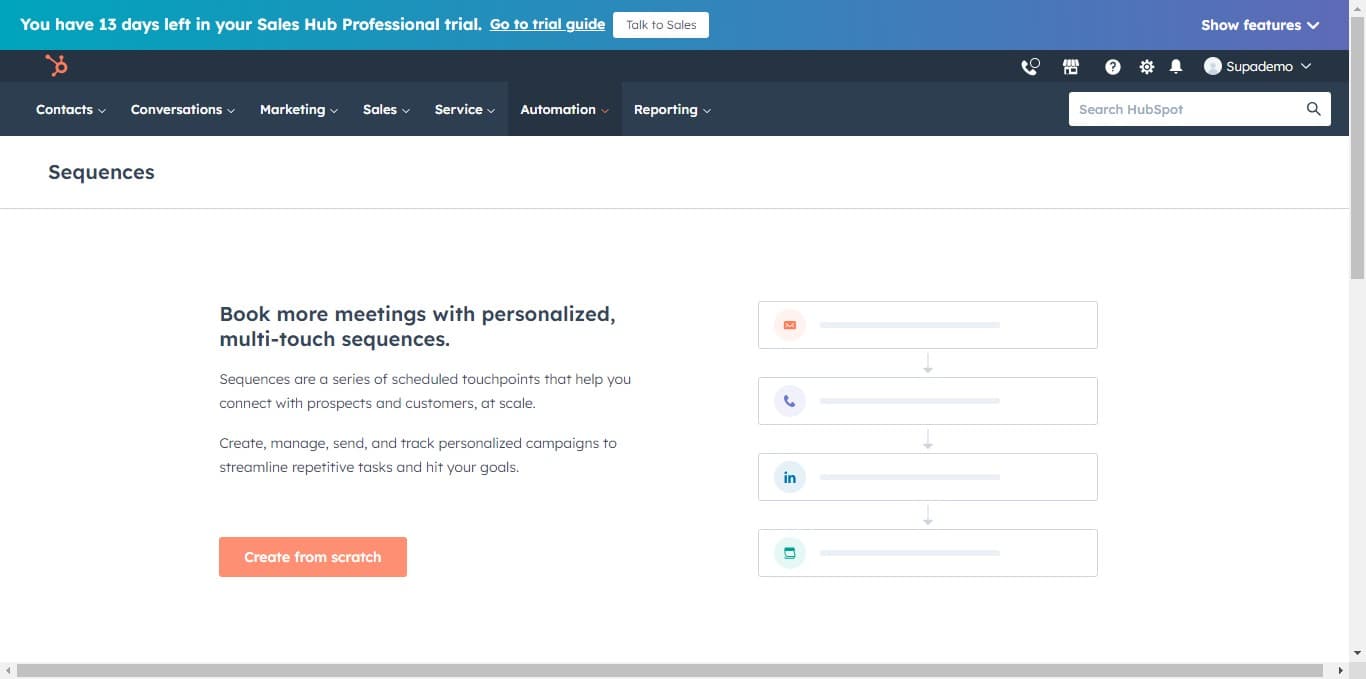Open the Reporting dropdown menu
Image resolution: width=1366 pixels, height=679 pixels.
672,110
